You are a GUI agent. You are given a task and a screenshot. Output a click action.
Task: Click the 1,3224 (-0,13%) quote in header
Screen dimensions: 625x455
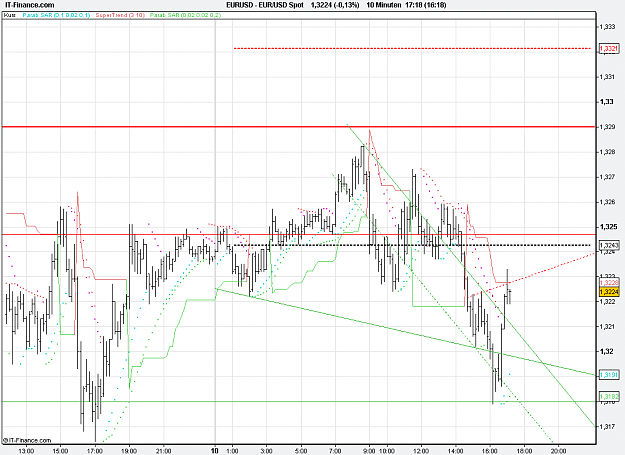pyautogui.click(x=335, y=5)
